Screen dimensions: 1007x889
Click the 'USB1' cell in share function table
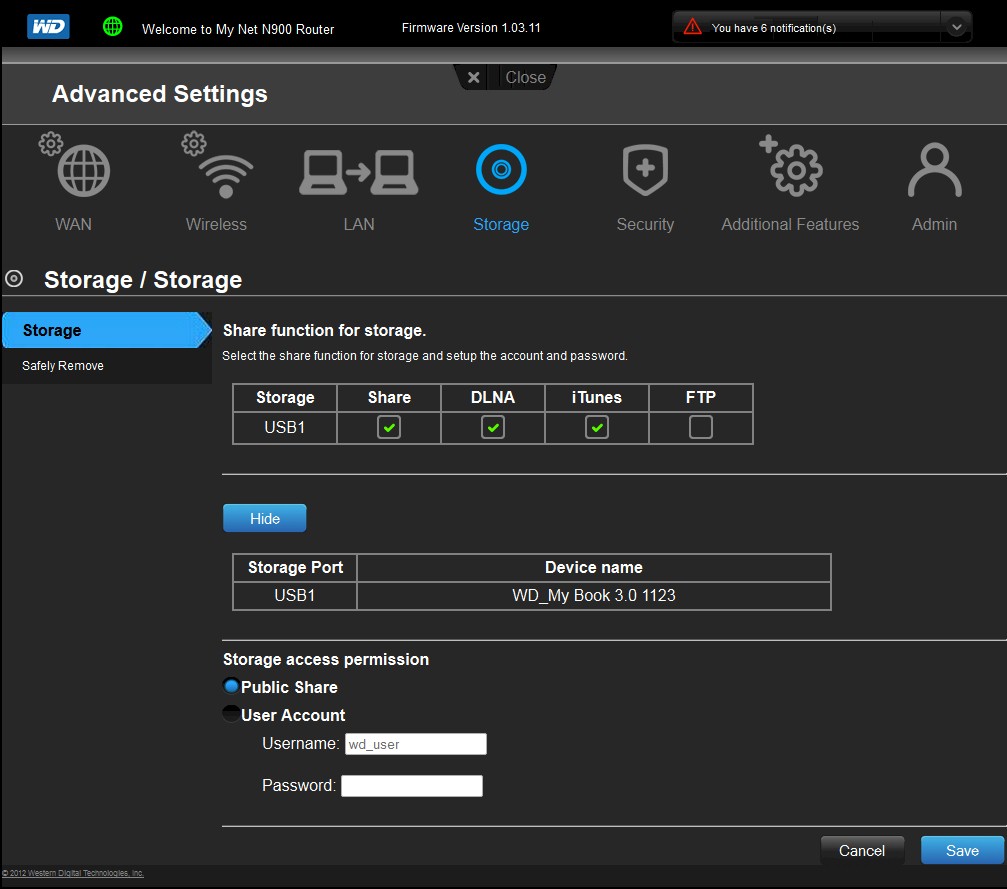pyautogui.click(x=285, y=427)
